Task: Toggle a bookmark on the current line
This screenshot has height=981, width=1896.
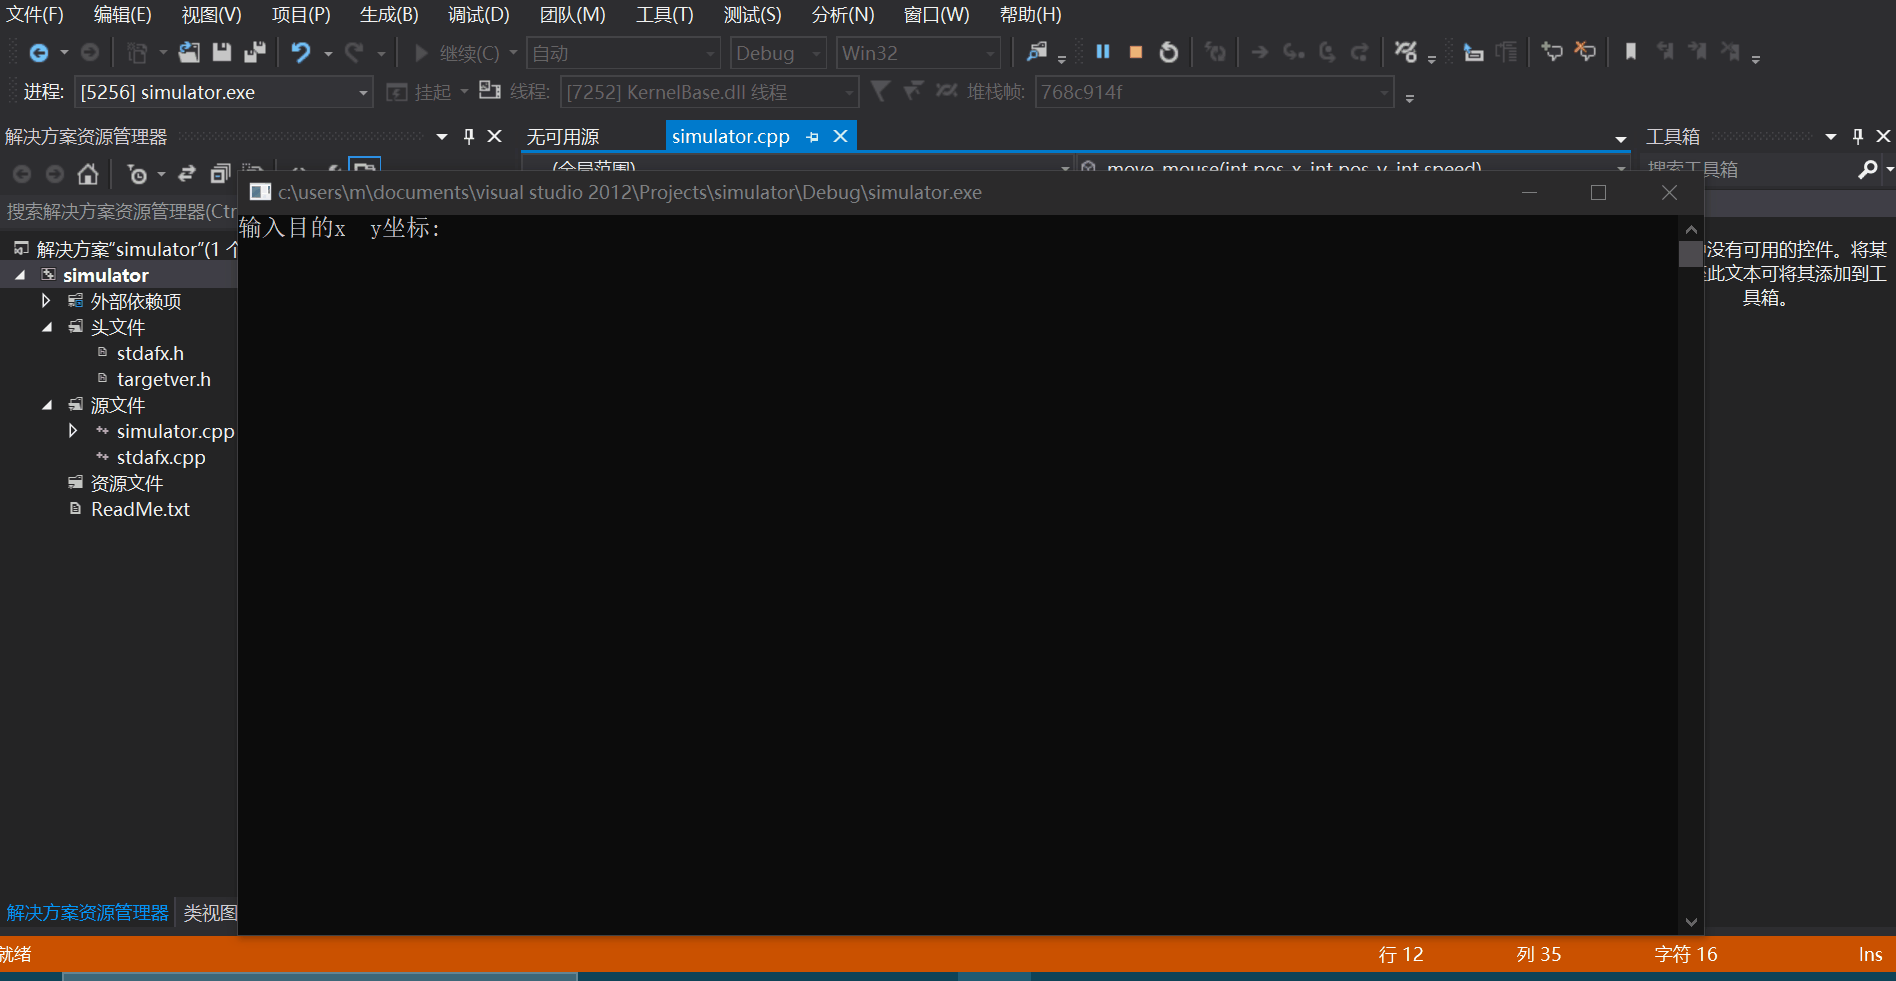Action: [1630, 52]
